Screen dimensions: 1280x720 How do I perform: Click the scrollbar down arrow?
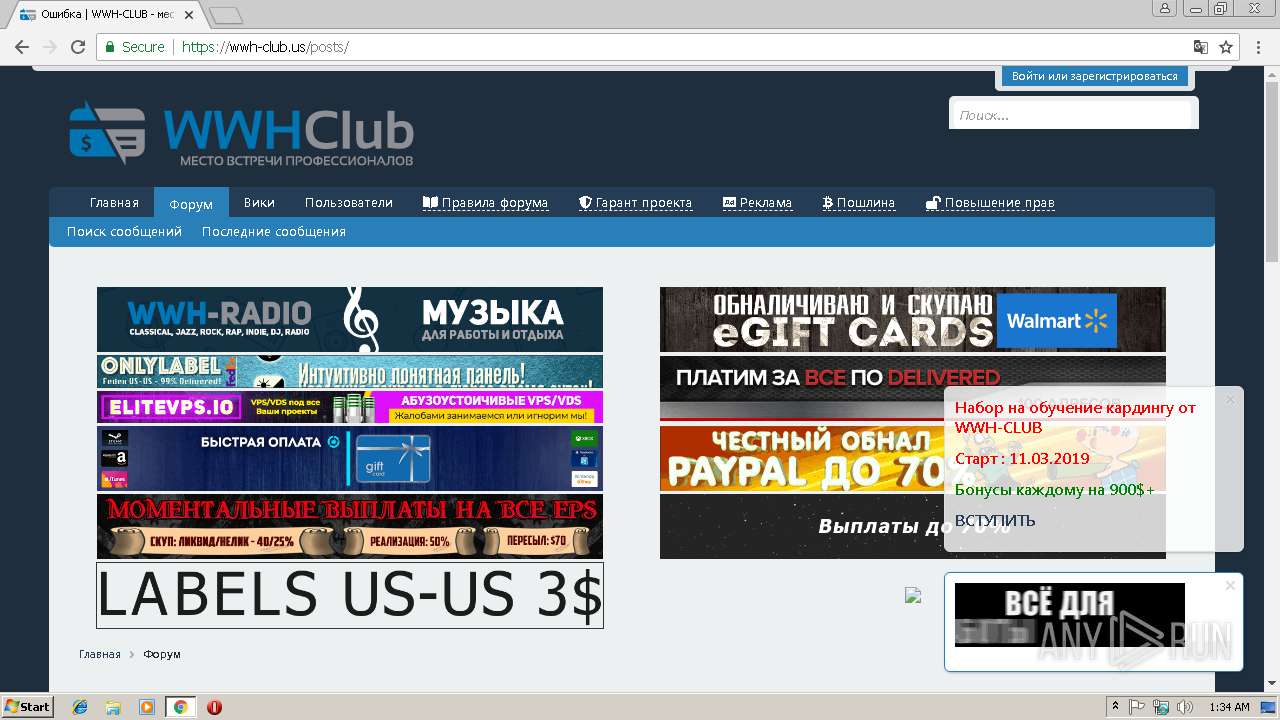(1272, 683)
